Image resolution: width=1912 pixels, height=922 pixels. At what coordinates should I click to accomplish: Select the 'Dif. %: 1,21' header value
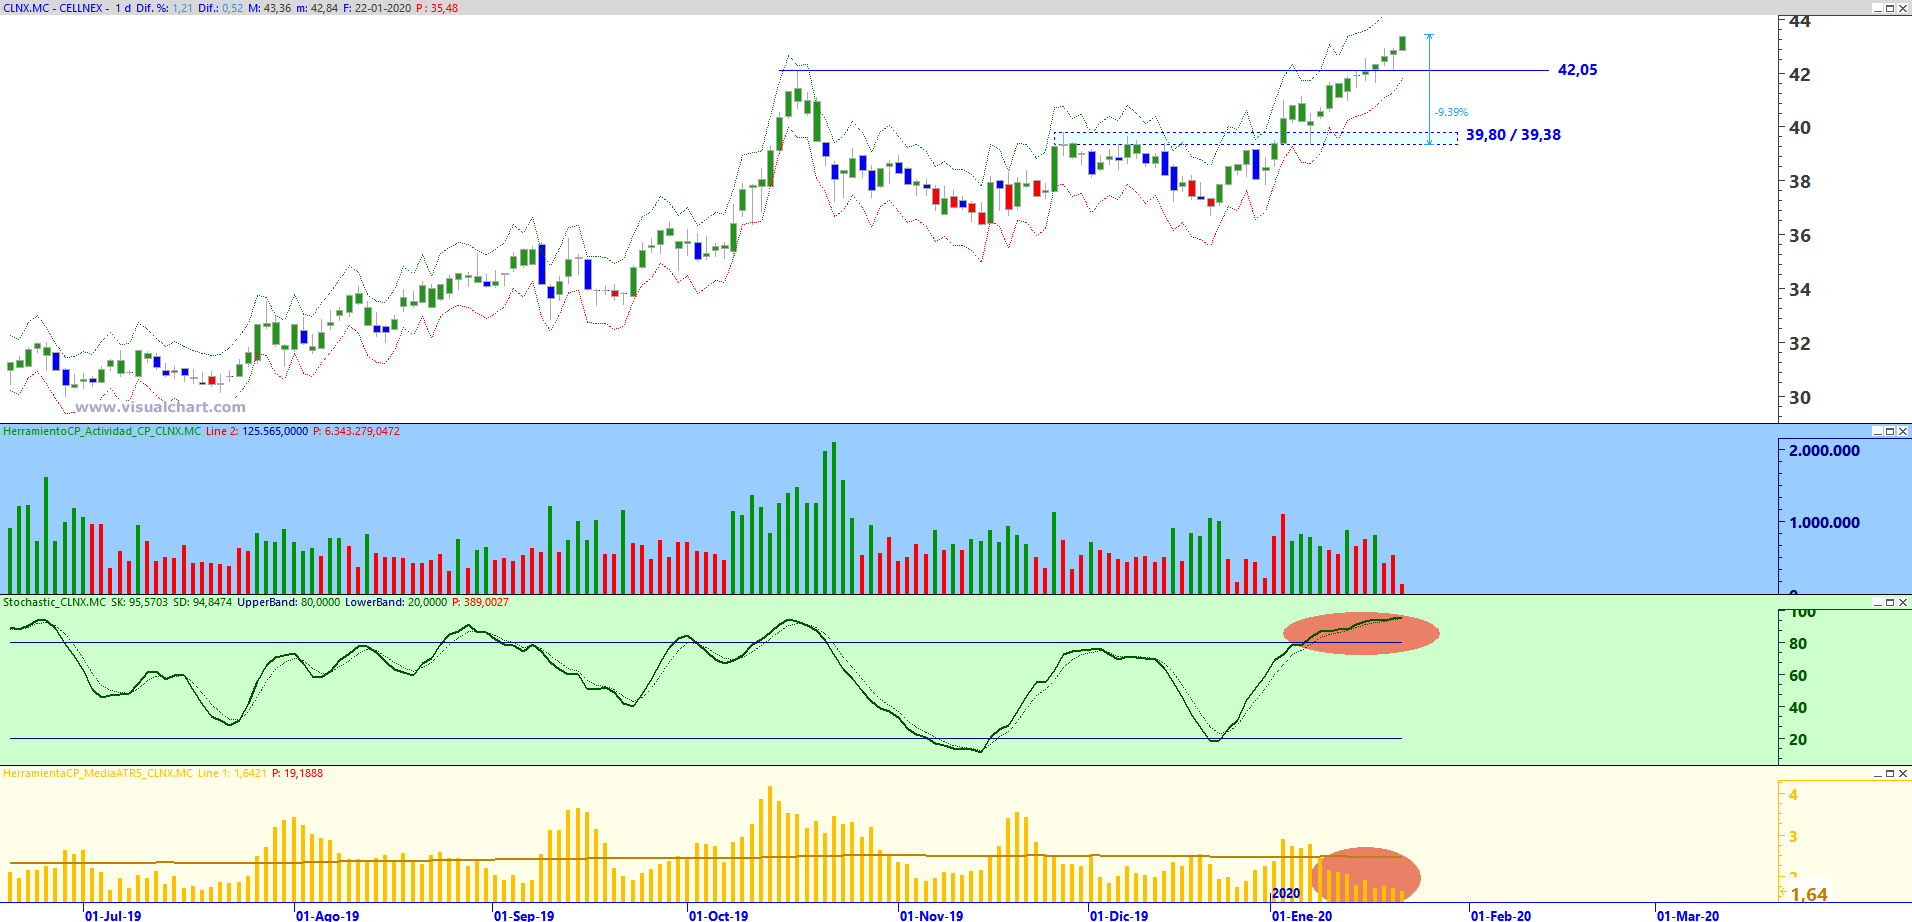click(165, 8)
